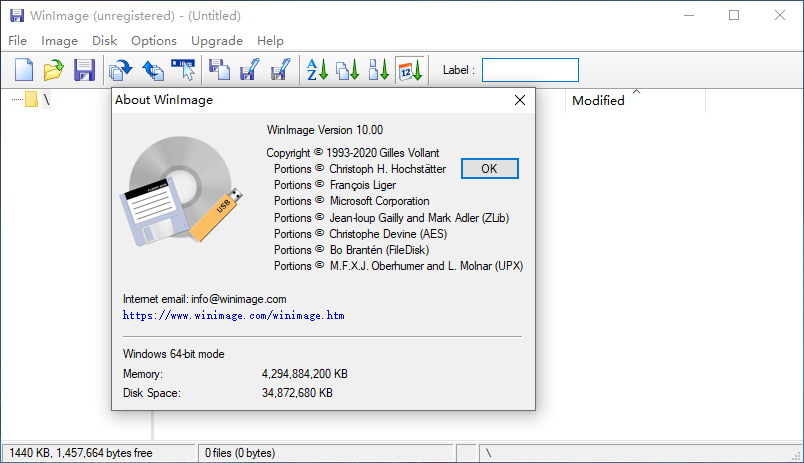Open the Image menu
Screen dimensions: 804x463
click(59, 41)
